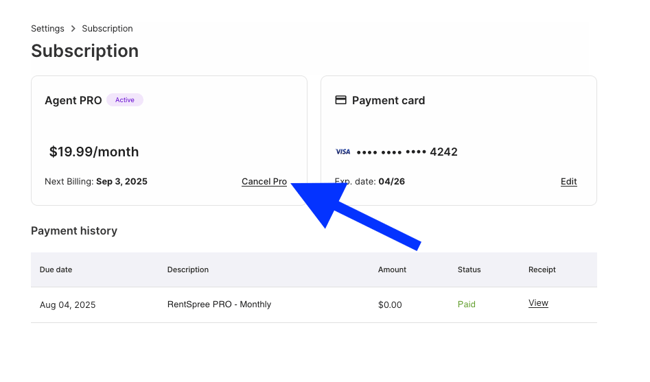Click the Receipt column header
Image resolution: width=650 pixels, height=382 pixels.
point(542,269)
